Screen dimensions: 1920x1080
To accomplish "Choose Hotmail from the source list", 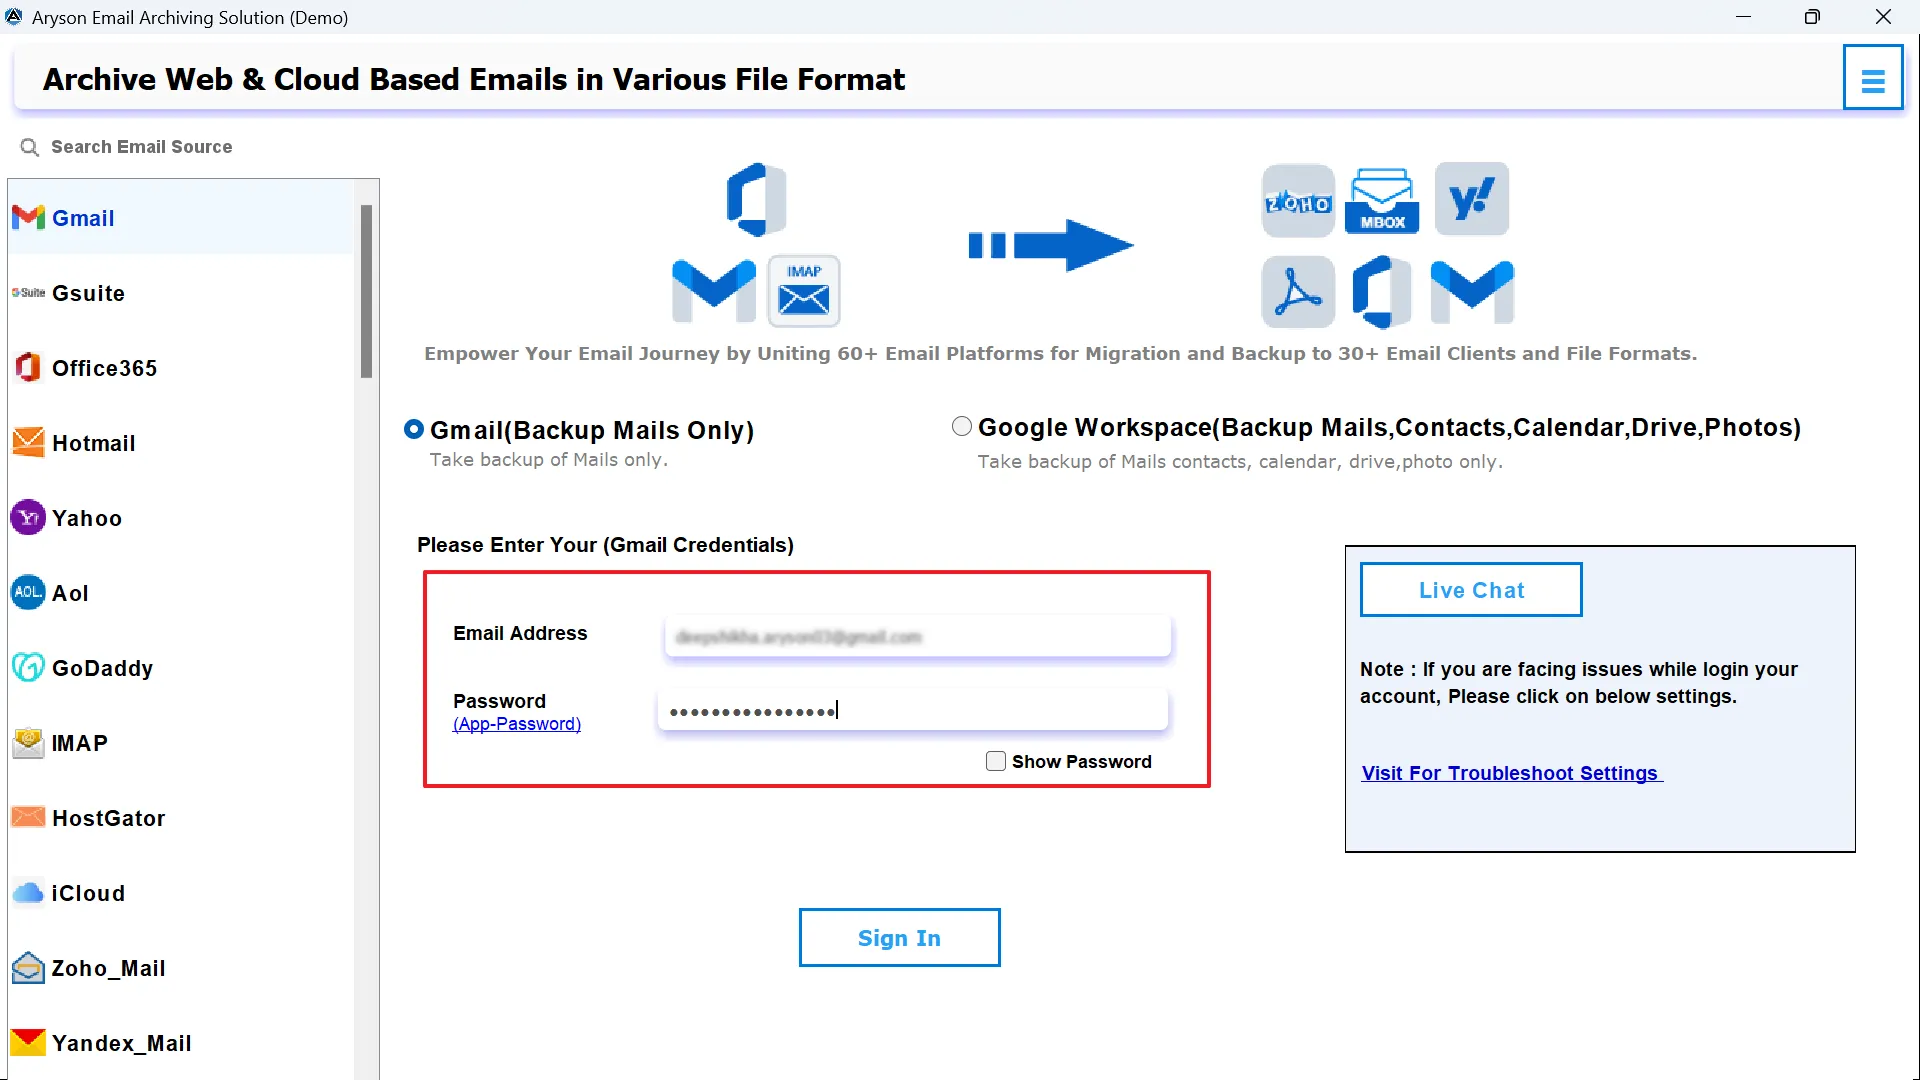I will tap(182, 442).
